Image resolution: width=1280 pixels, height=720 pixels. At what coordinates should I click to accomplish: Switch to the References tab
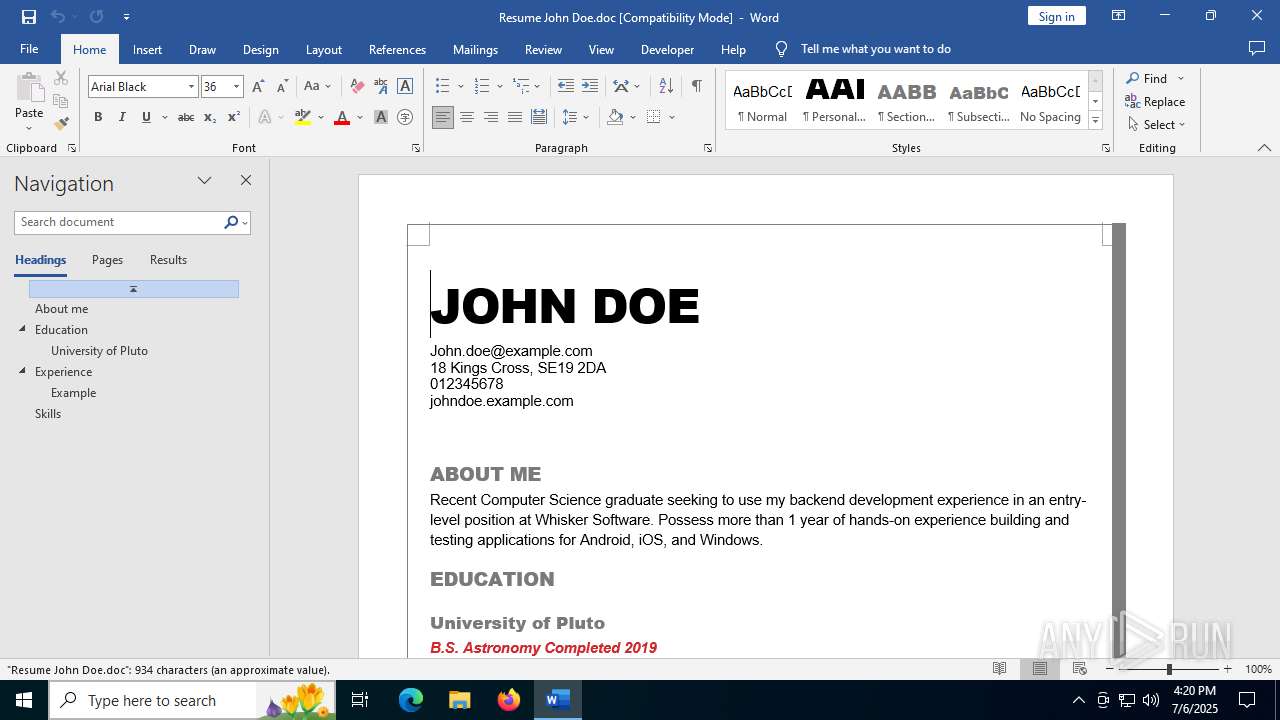click(x=397, y=49)
